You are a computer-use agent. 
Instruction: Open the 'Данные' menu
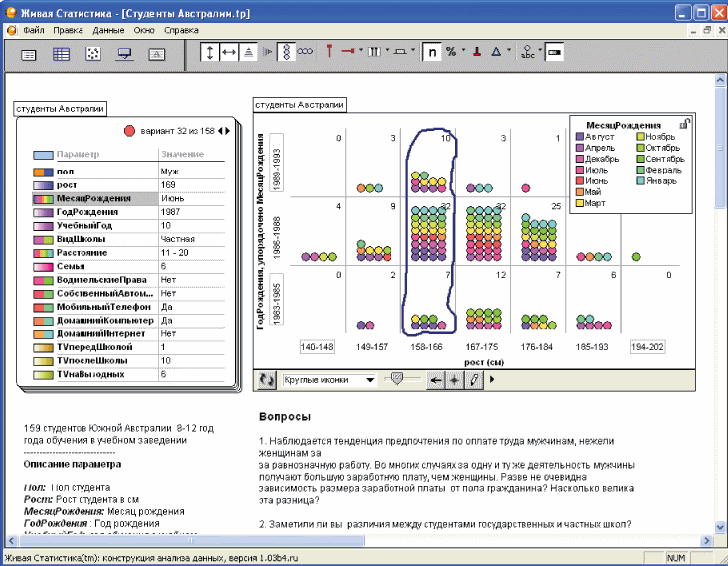coord(108,30)
